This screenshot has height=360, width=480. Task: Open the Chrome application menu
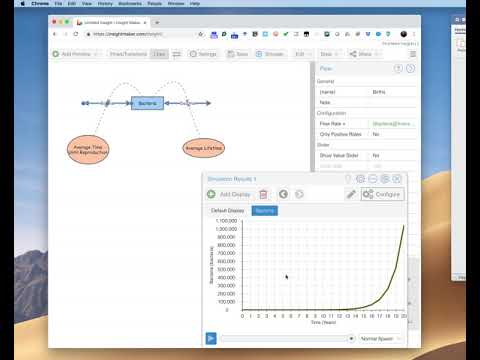40,3
